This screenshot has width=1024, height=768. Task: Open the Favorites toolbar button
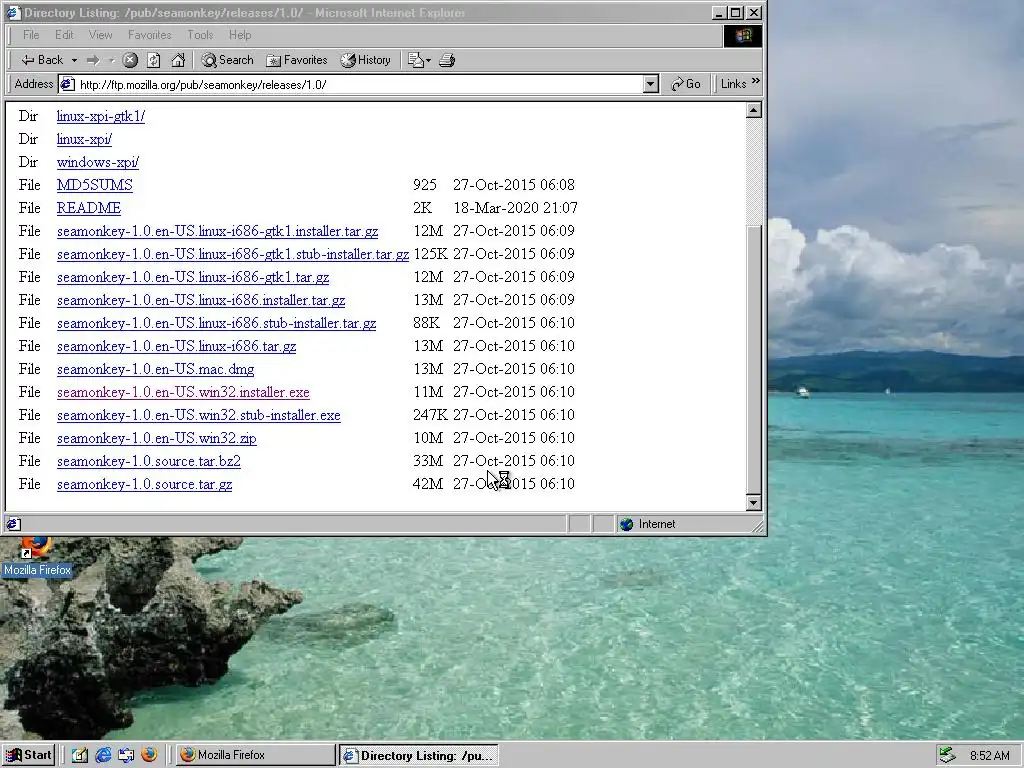point(296,60)
